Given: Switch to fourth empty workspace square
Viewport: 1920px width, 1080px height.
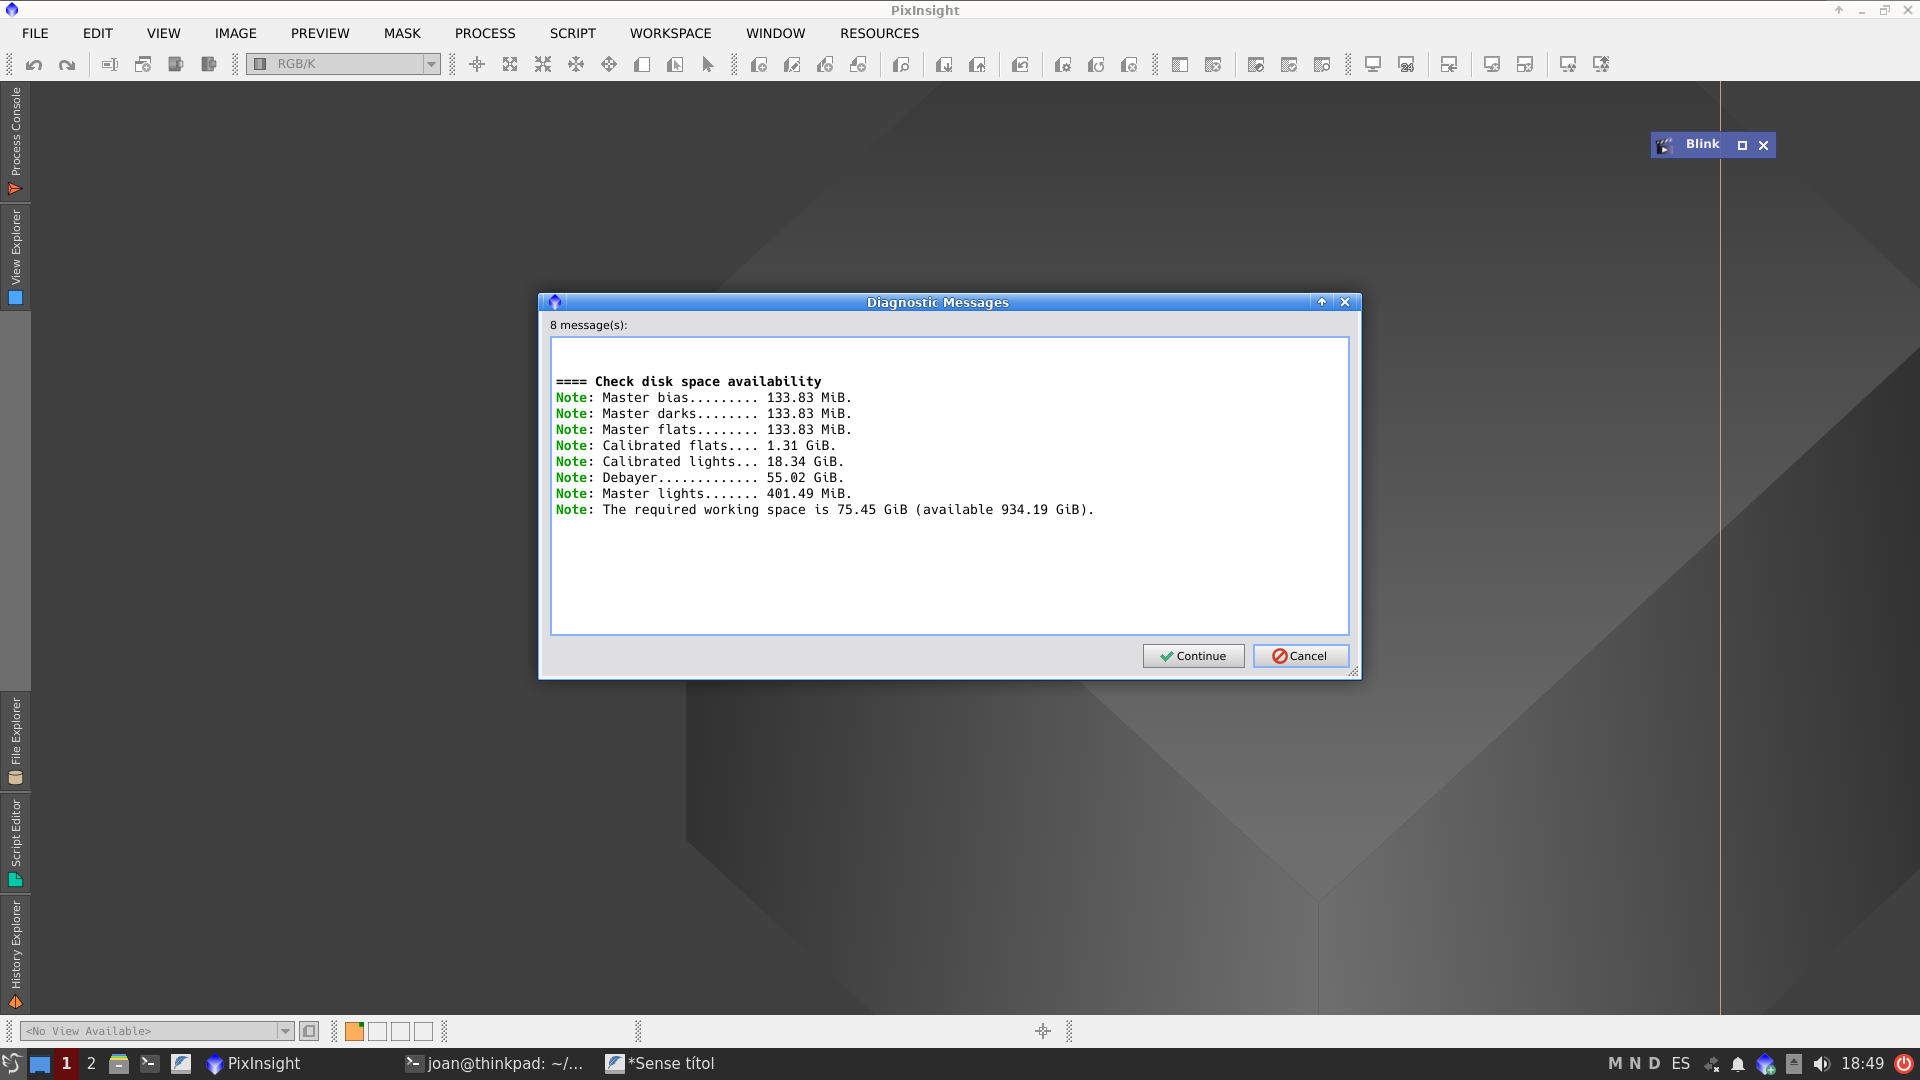Looking at the screenshot, I should 424,1031.
